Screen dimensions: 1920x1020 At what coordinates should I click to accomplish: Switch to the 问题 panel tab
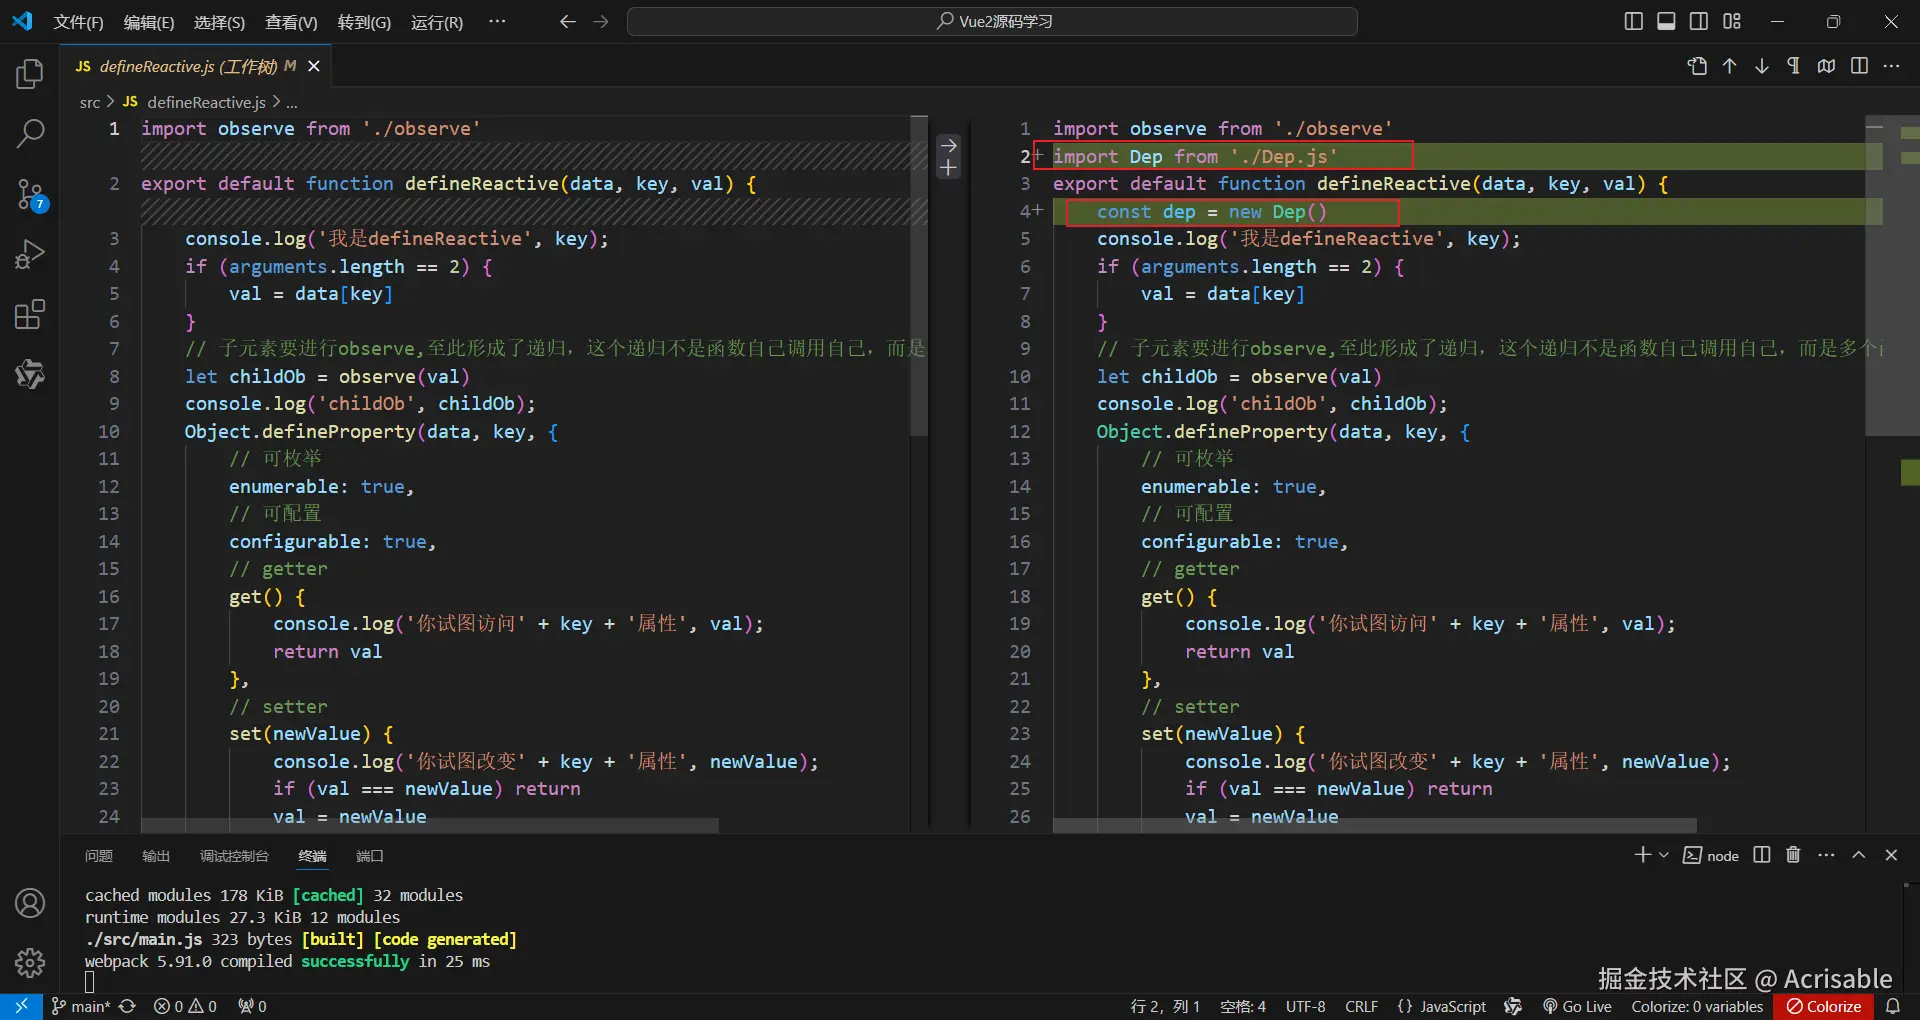(98, 856)
